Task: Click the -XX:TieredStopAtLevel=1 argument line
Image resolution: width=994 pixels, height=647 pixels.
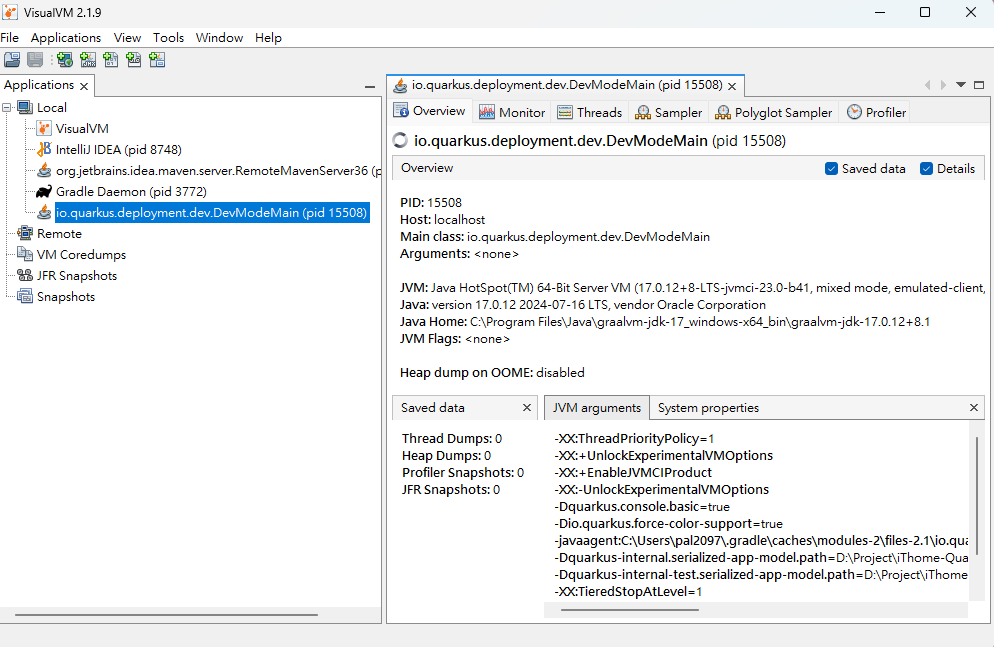Action: (628, 591)
